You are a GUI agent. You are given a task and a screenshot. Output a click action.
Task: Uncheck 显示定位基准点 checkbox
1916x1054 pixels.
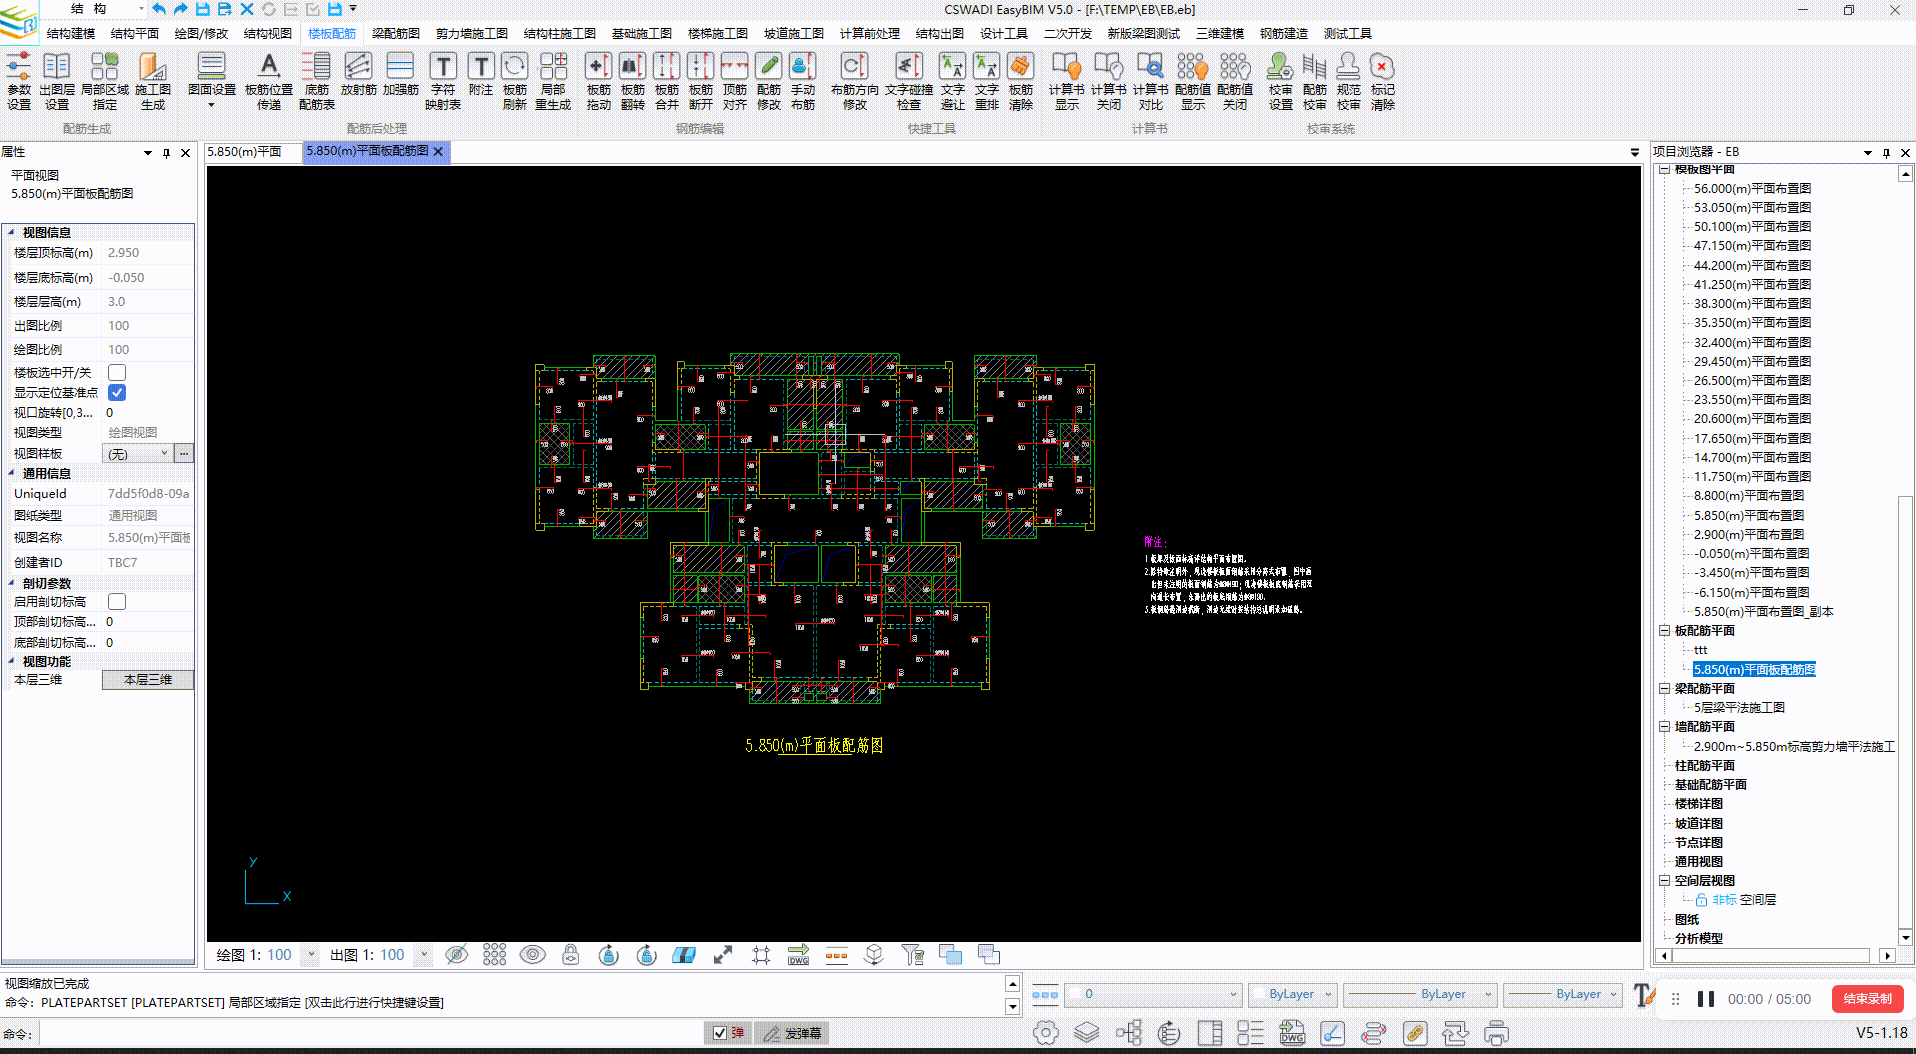(117, 393)
